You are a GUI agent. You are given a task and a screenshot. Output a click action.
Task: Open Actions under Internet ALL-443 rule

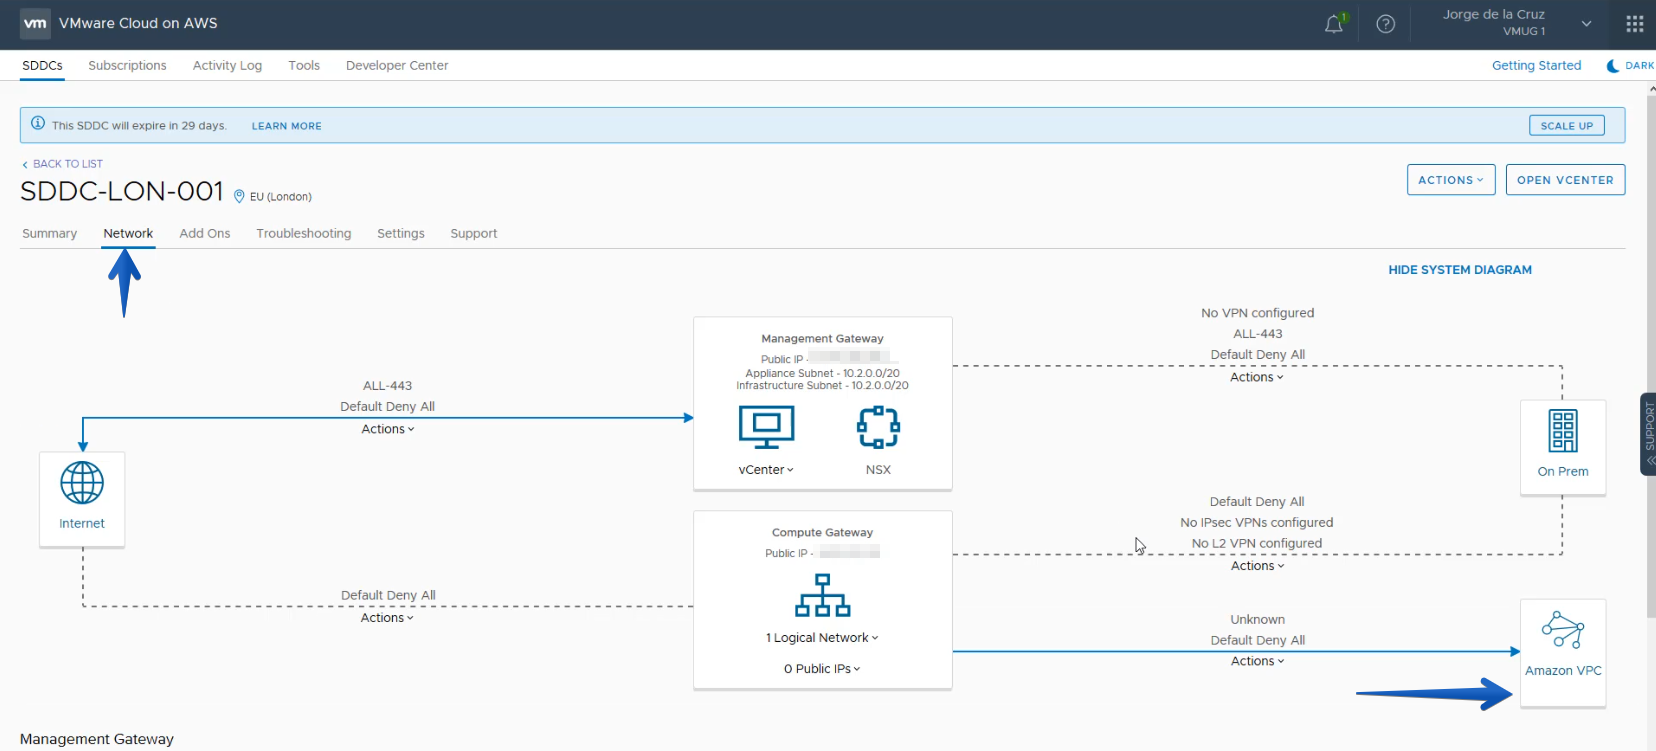388,429
